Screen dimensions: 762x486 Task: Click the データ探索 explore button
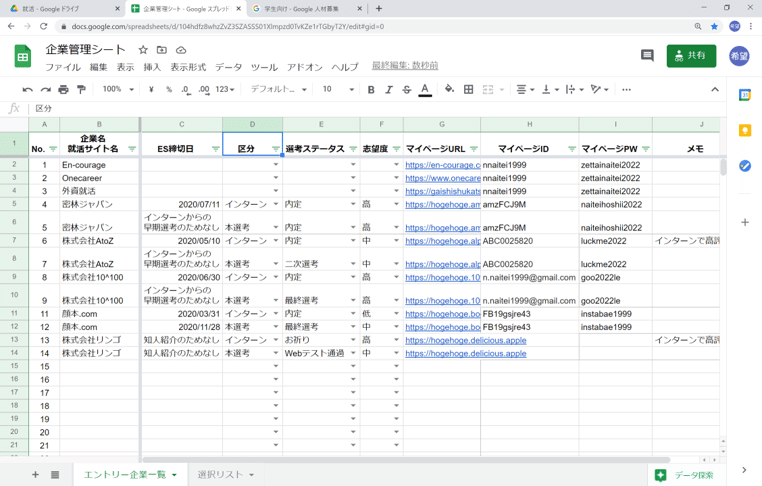pos(685,475)
